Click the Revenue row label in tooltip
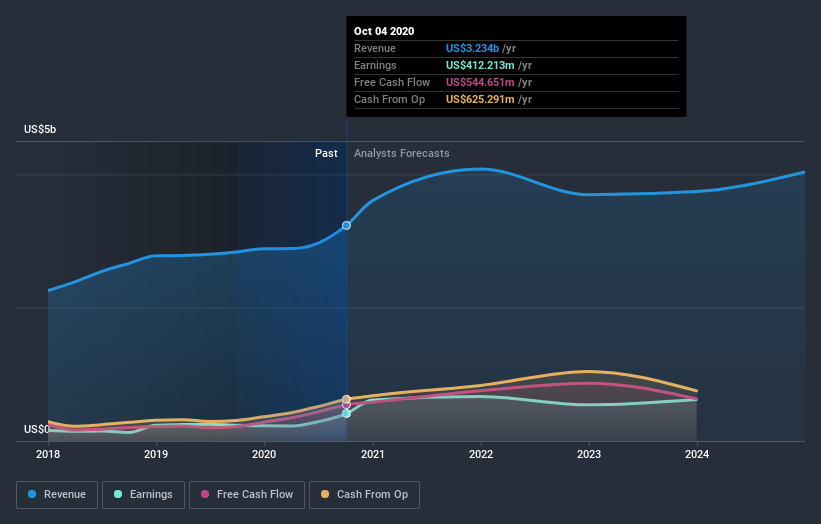The height and width of the screenshot is (524, 821). 375,48
